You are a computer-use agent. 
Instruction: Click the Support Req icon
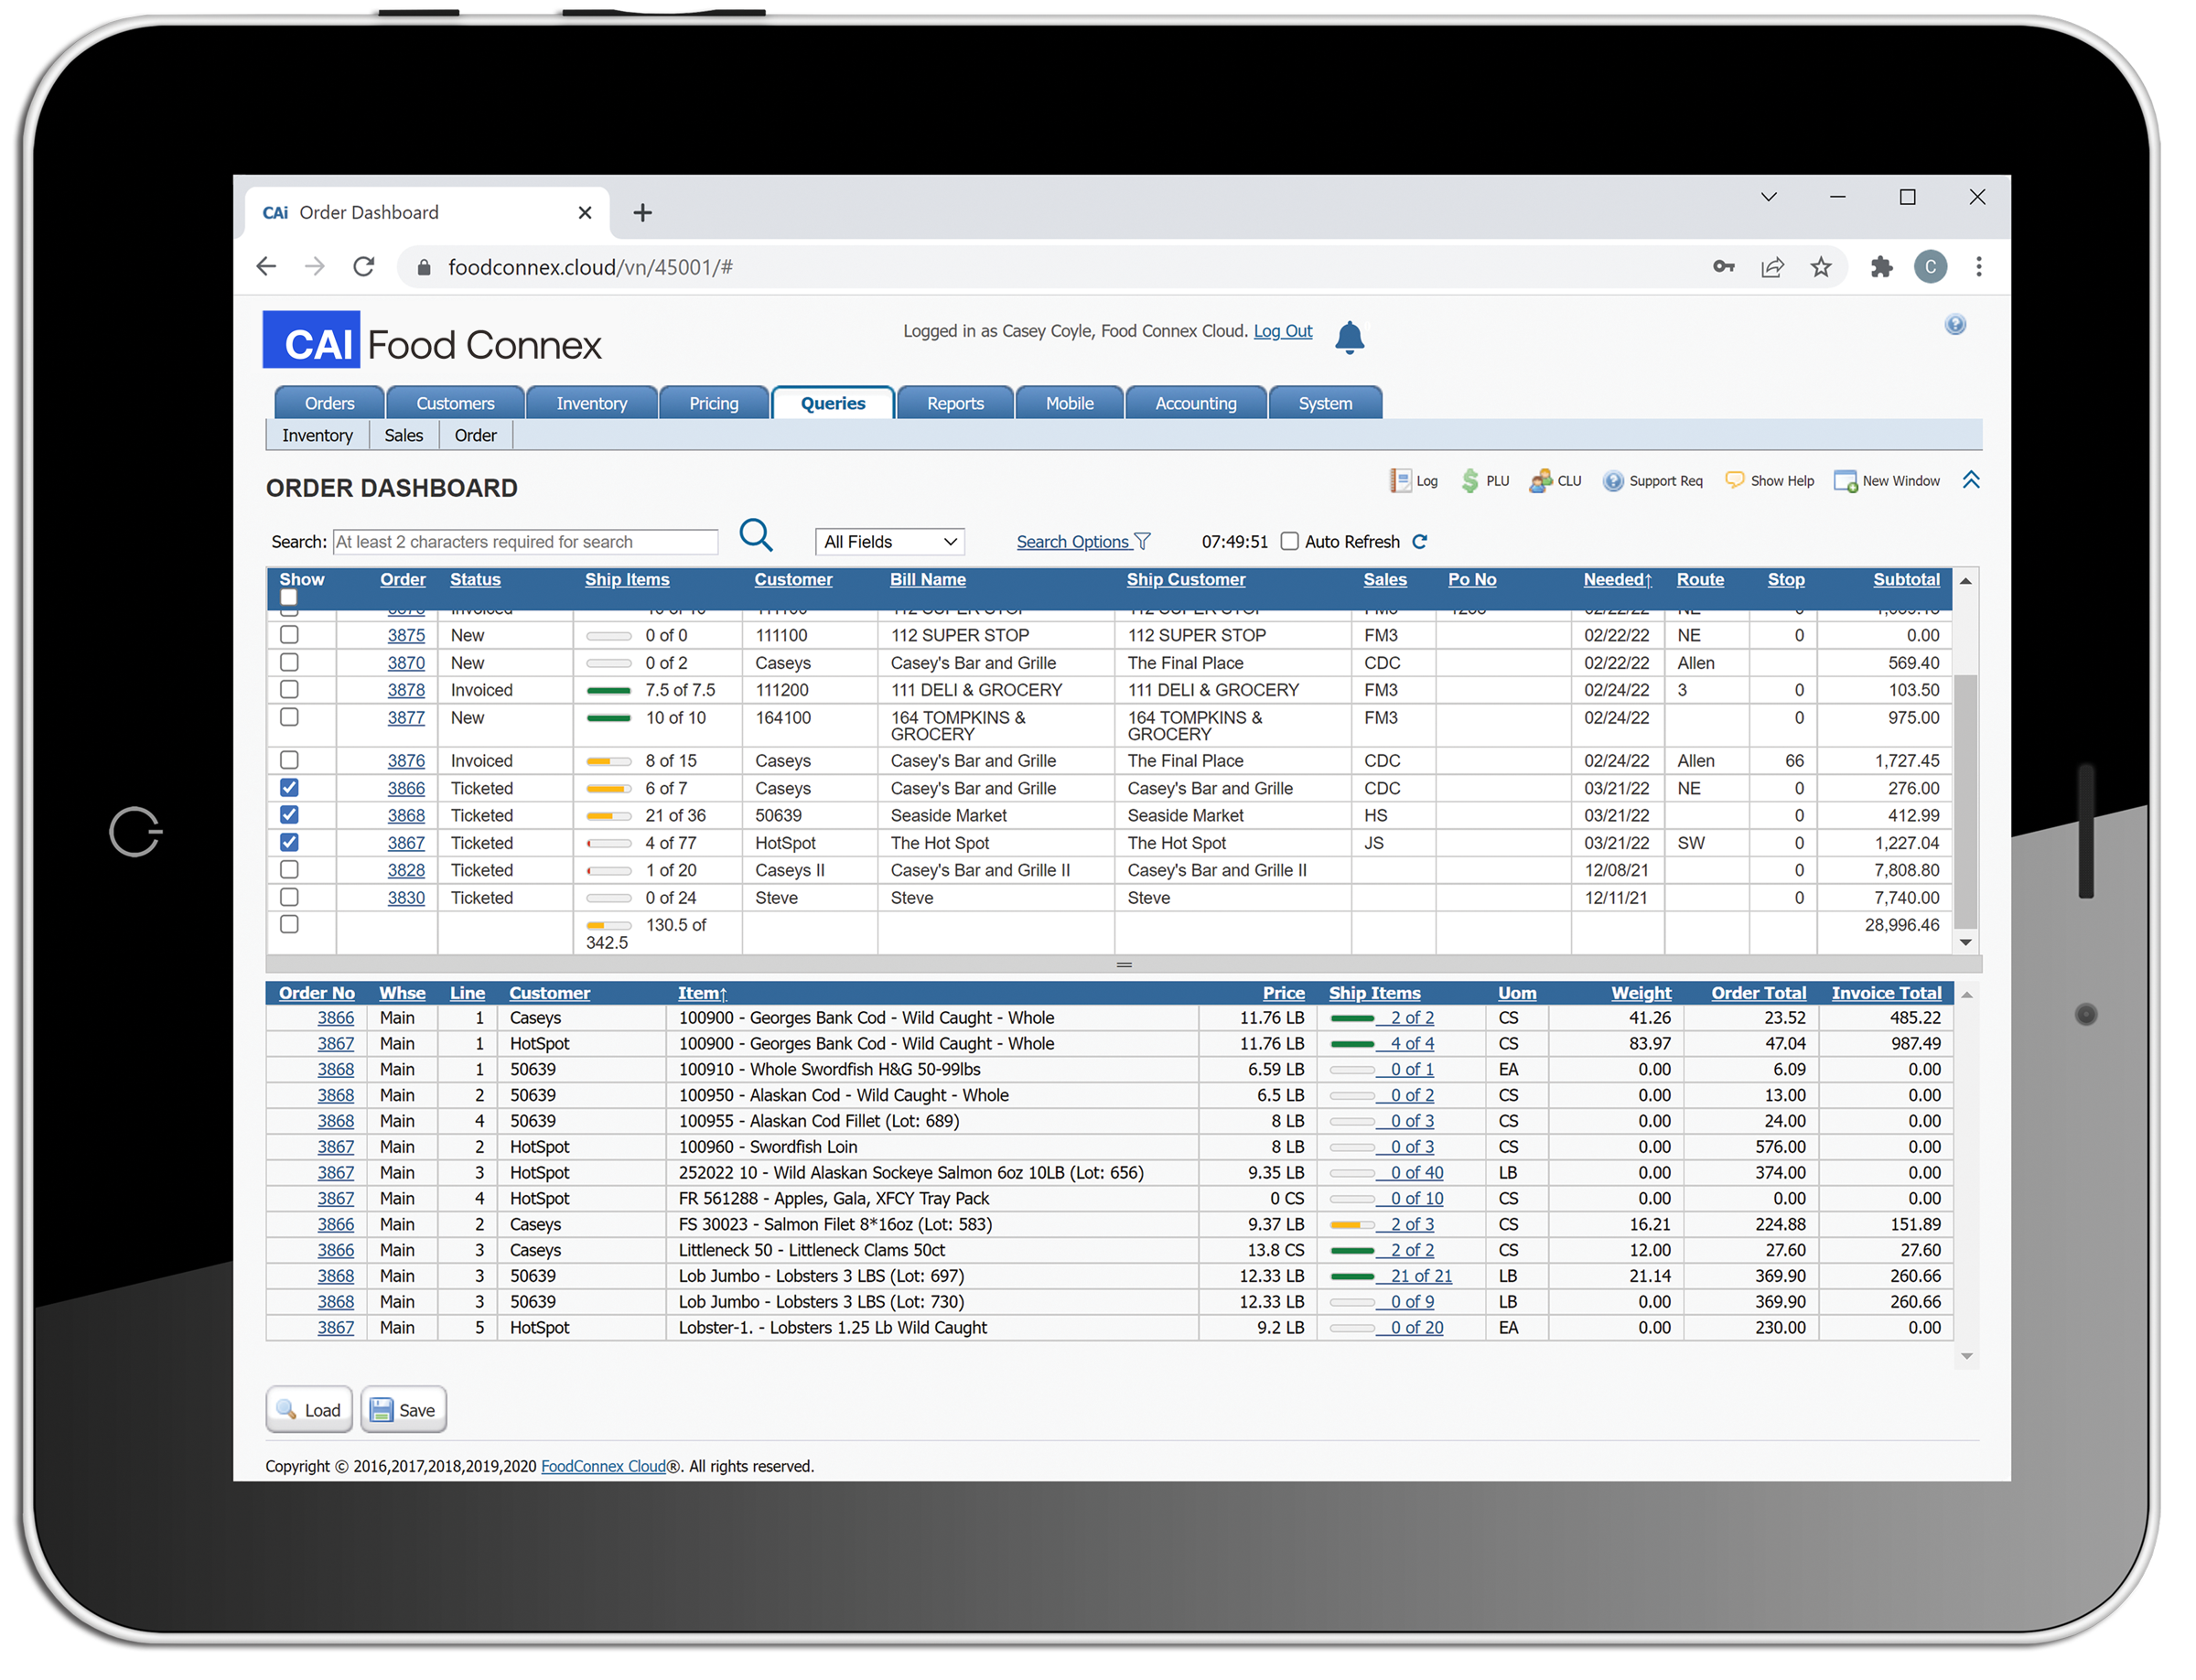tap(1612, 481)
